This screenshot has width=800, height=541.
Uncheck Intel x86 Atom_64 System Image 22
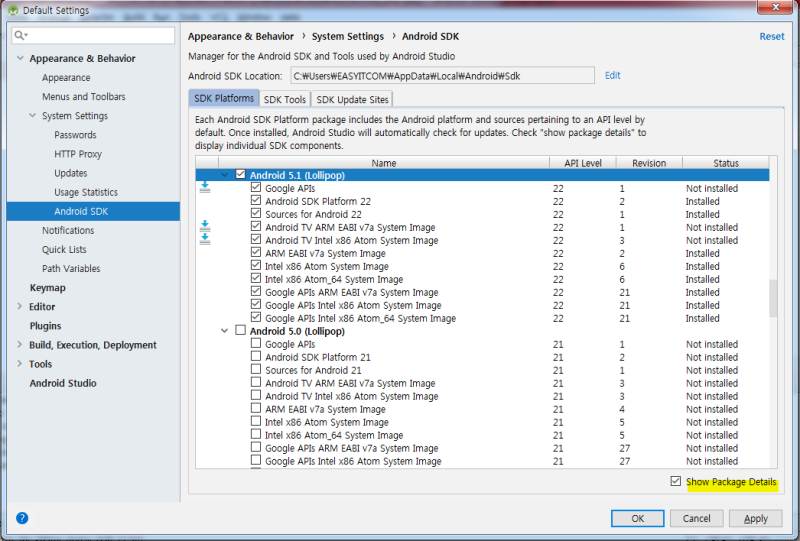point(256,278)
